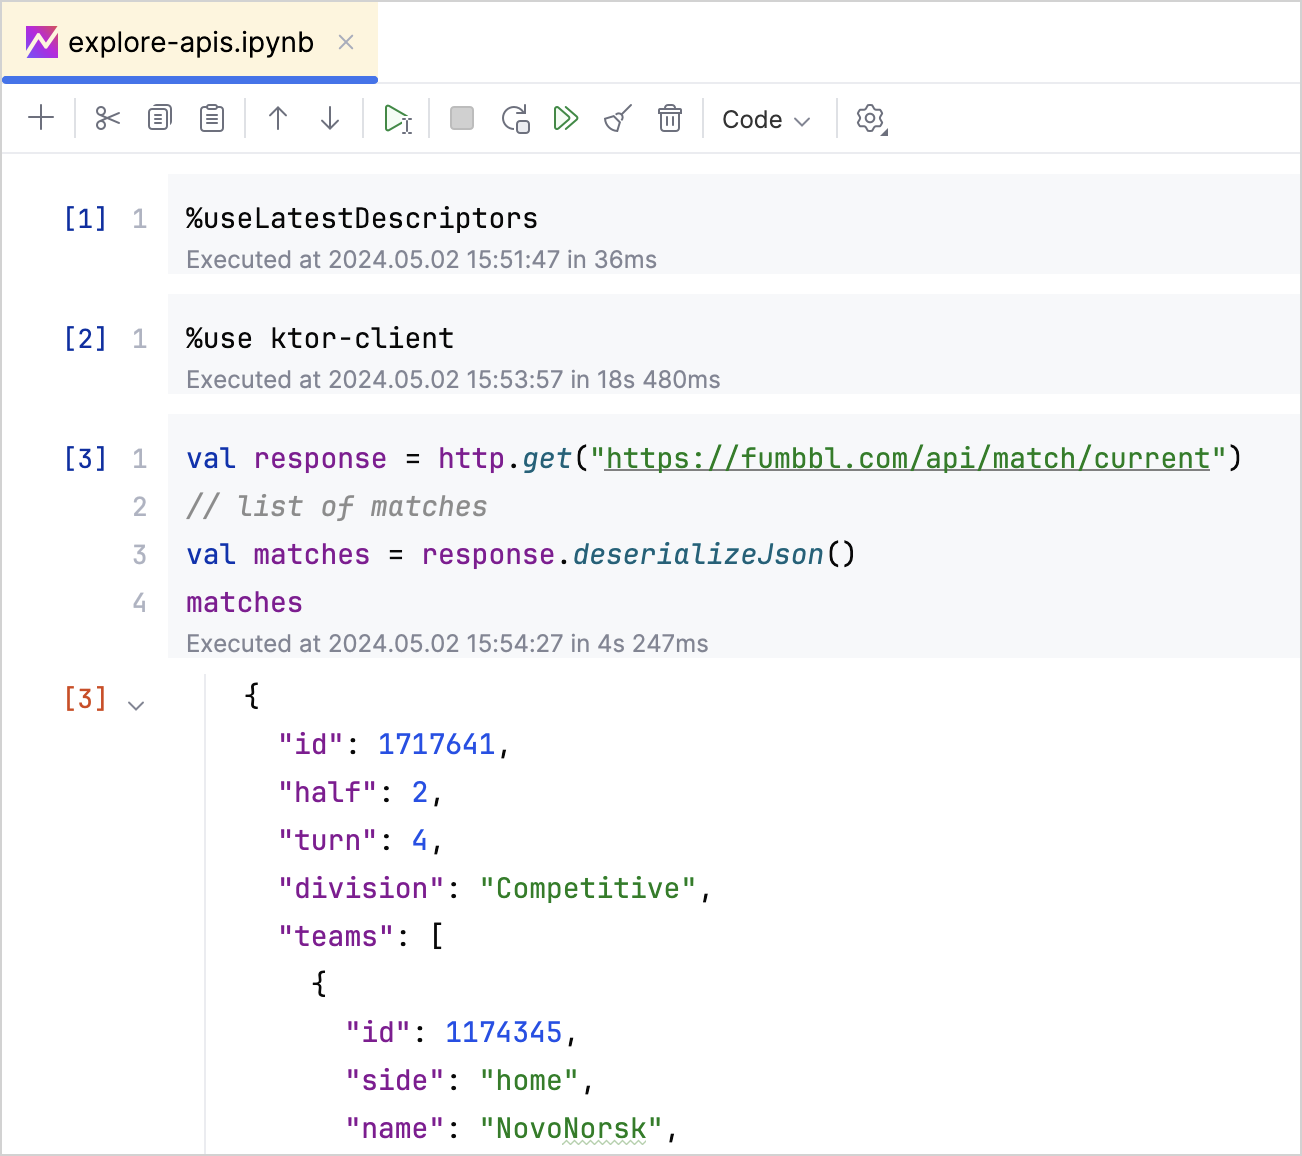
Task: Restart the kernel using the circular arrow icon
Action: [514, 118]
